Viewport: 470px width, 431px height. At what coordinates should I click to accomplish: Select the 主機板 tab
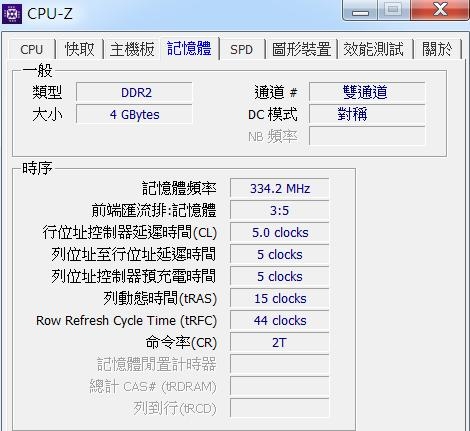132,50
